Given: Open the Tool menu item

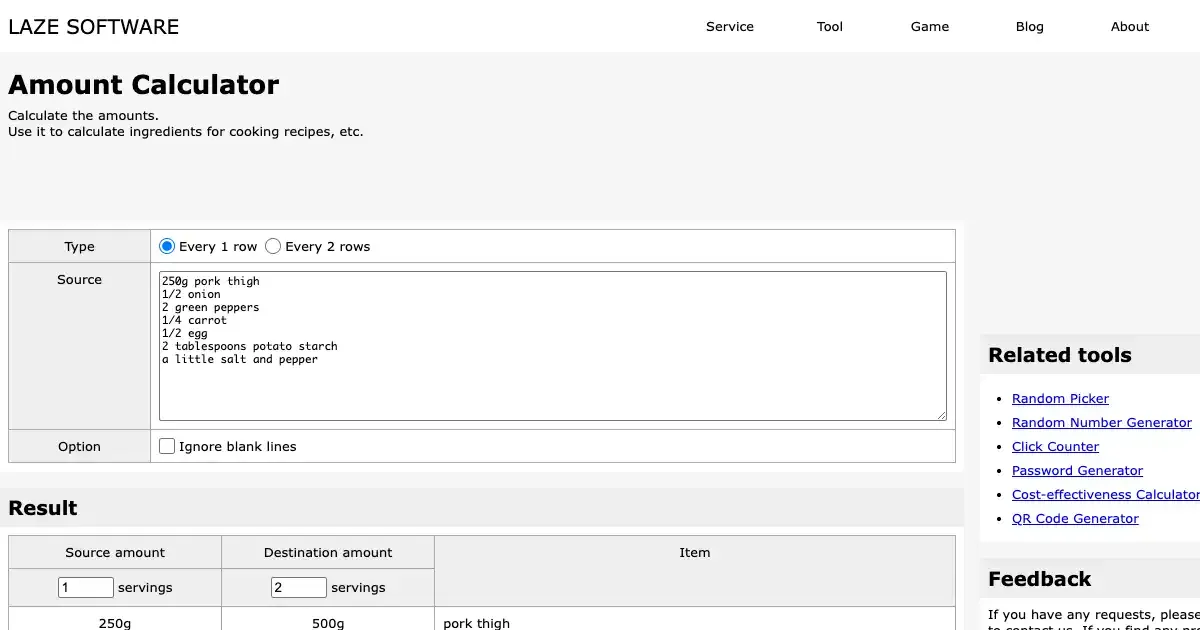Looking at the screenshot, I should click(x=829, y=27).
